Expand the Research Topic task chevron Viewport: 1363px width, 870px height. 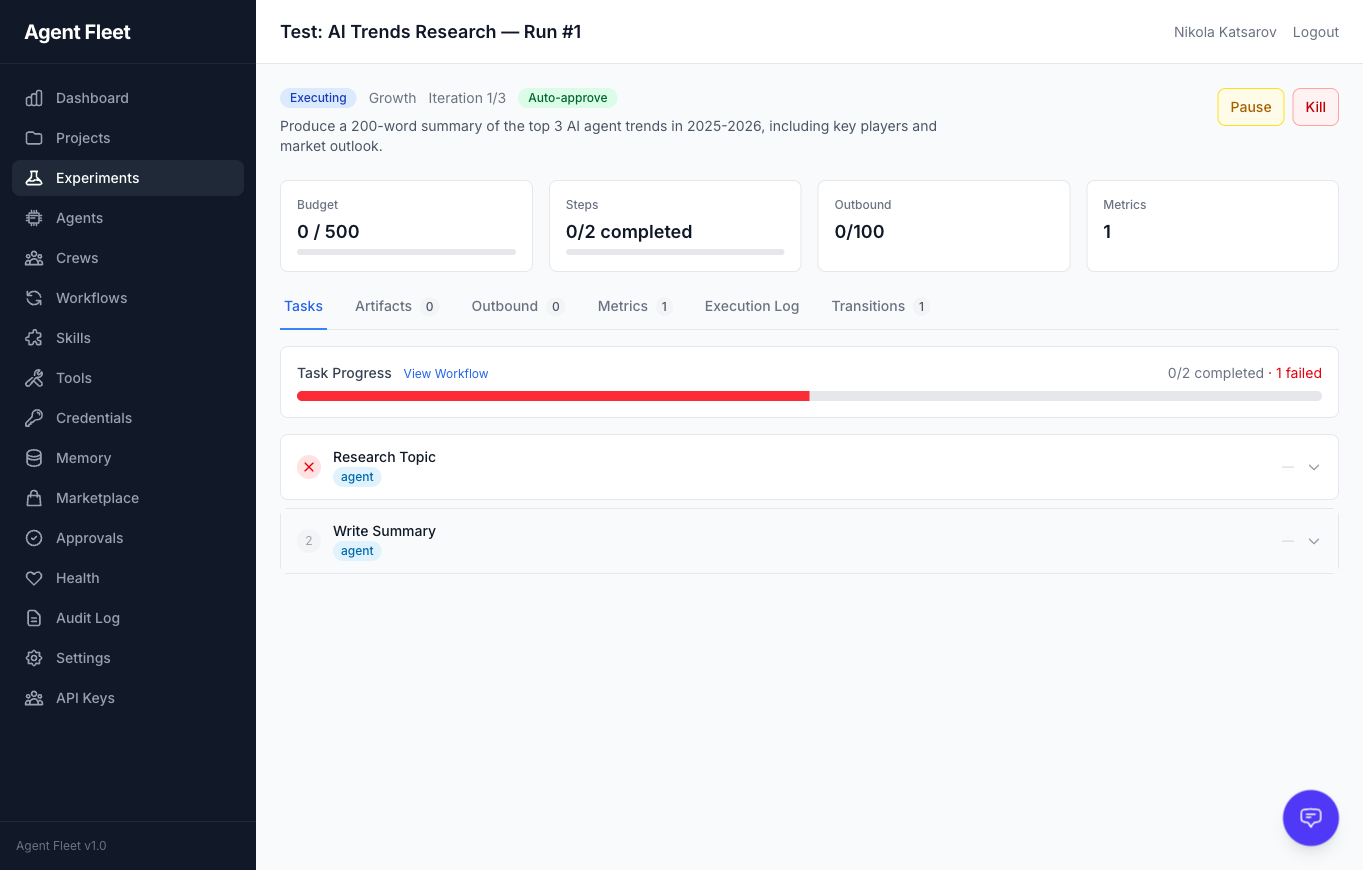pos(1314,467)
